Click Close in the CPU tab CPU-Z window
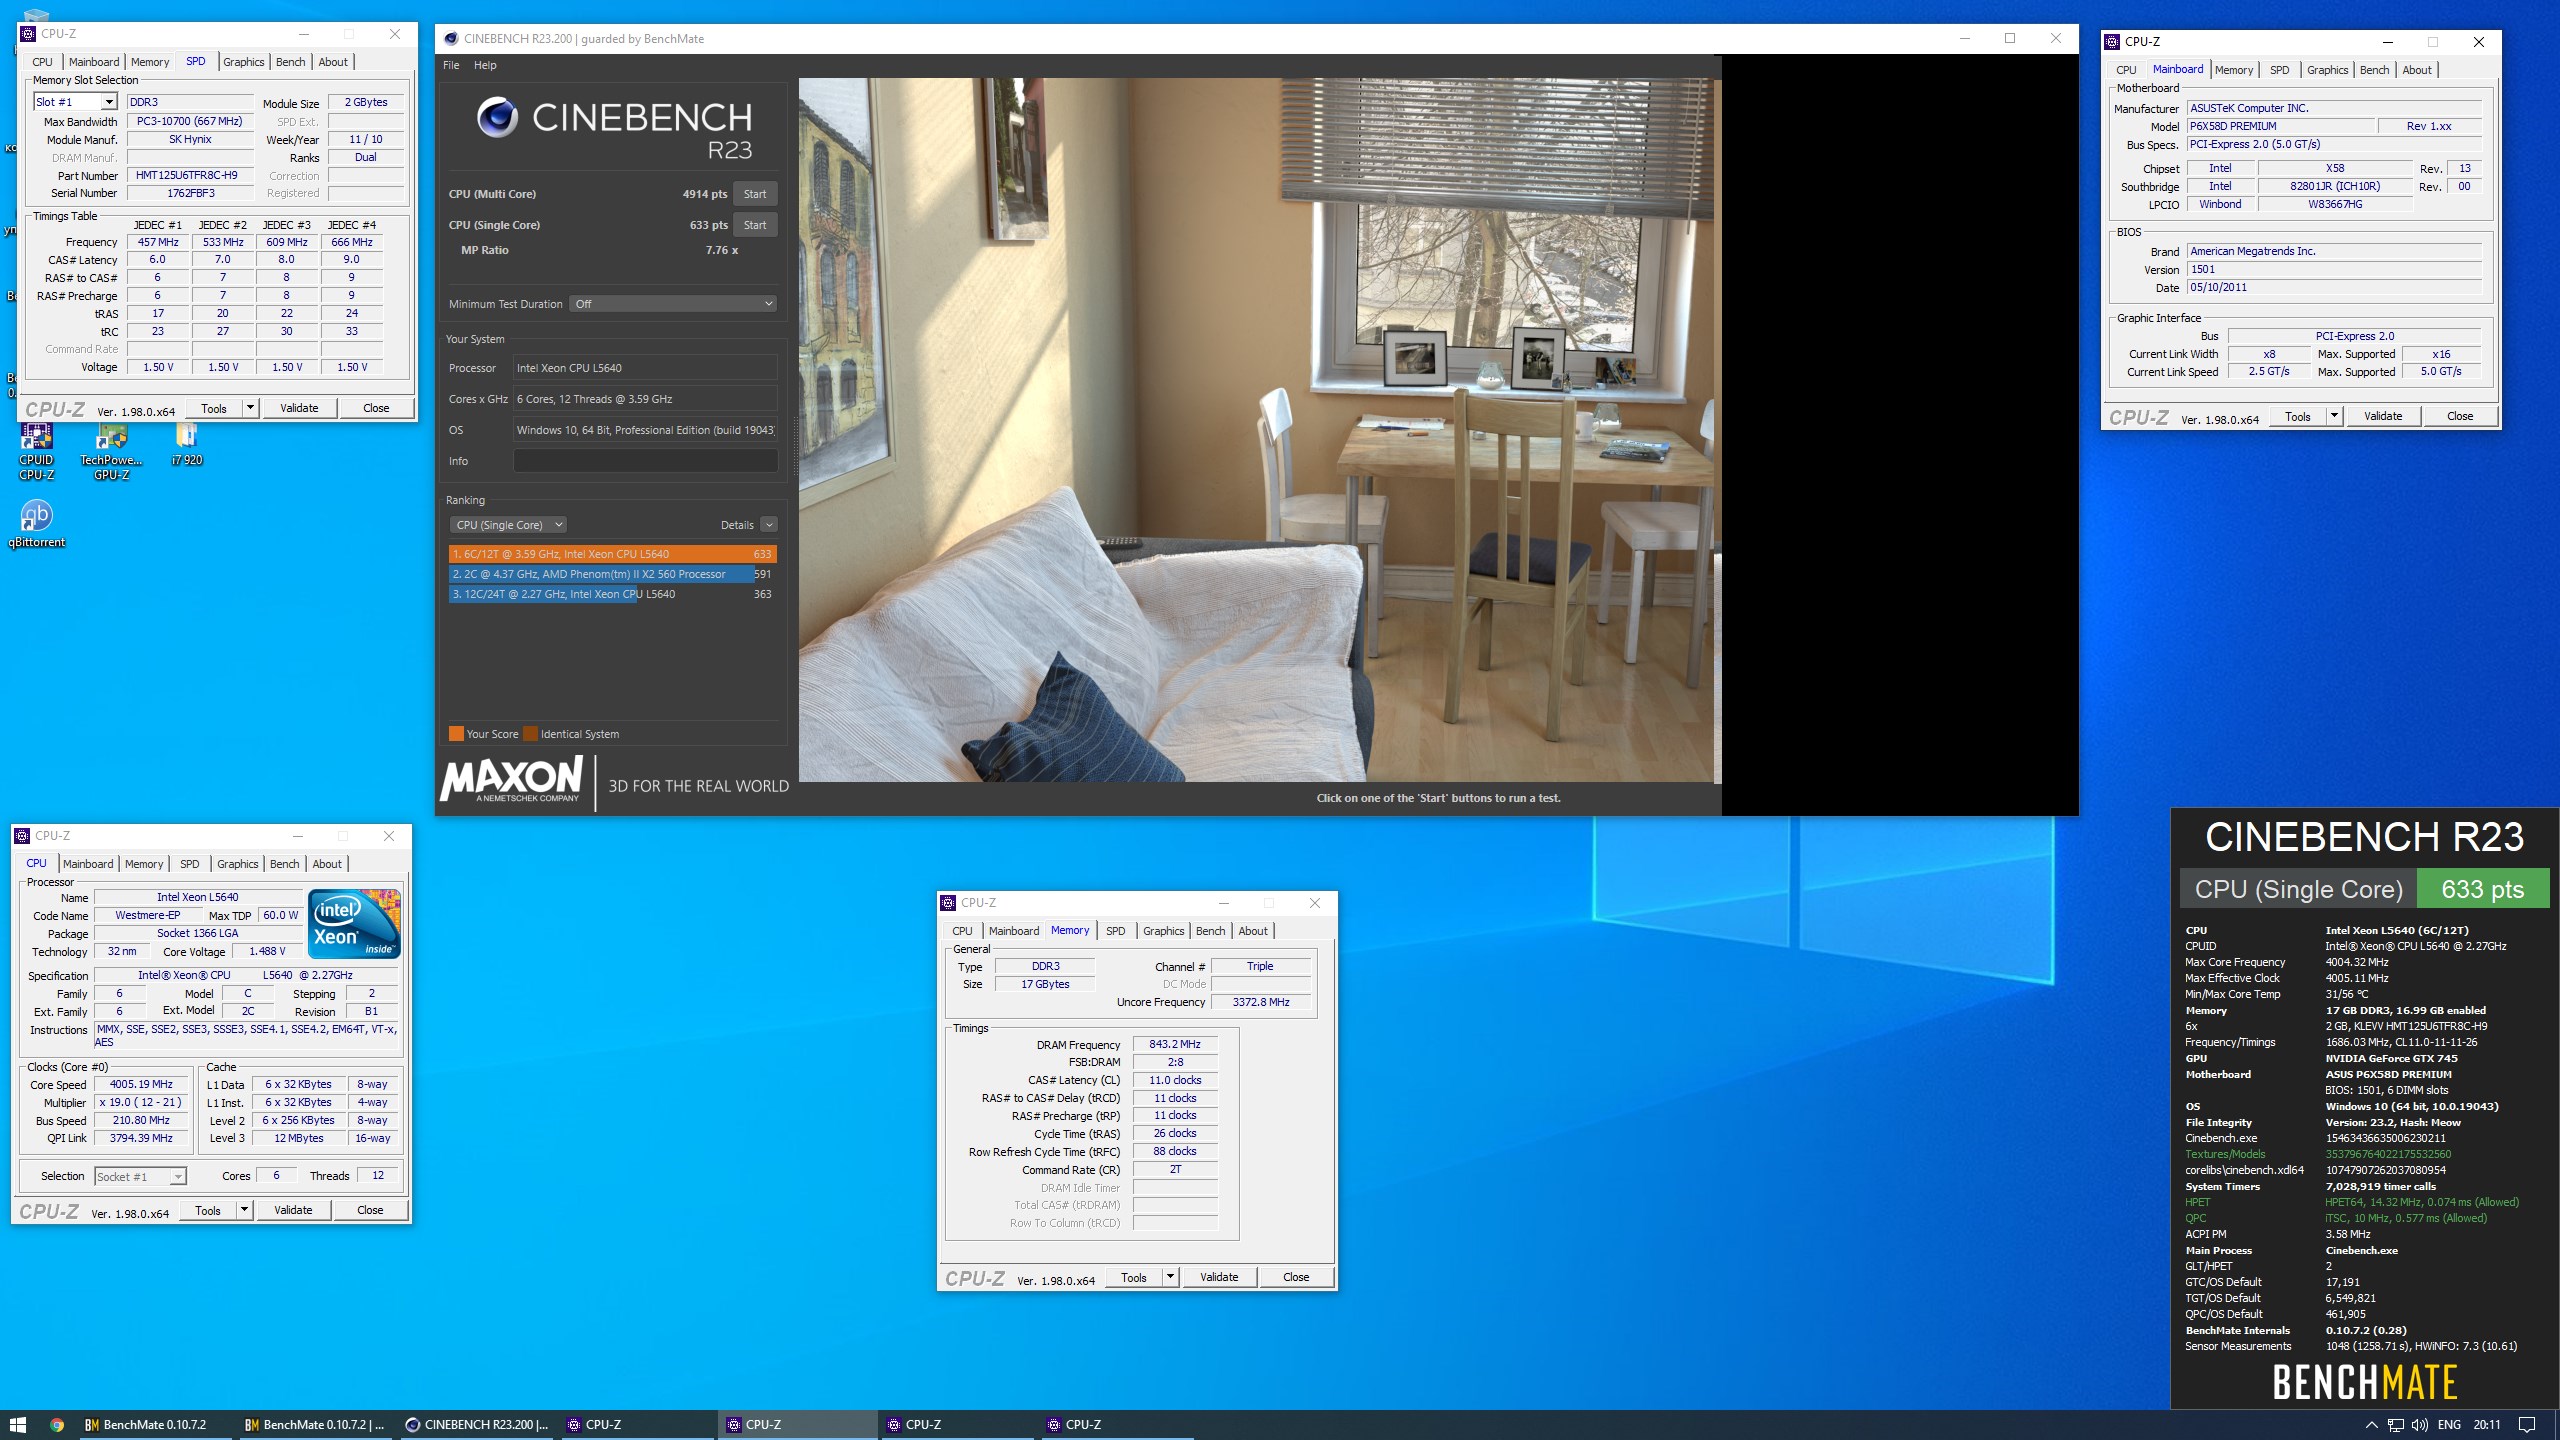The image size is (2560, 1440). 370,1210
